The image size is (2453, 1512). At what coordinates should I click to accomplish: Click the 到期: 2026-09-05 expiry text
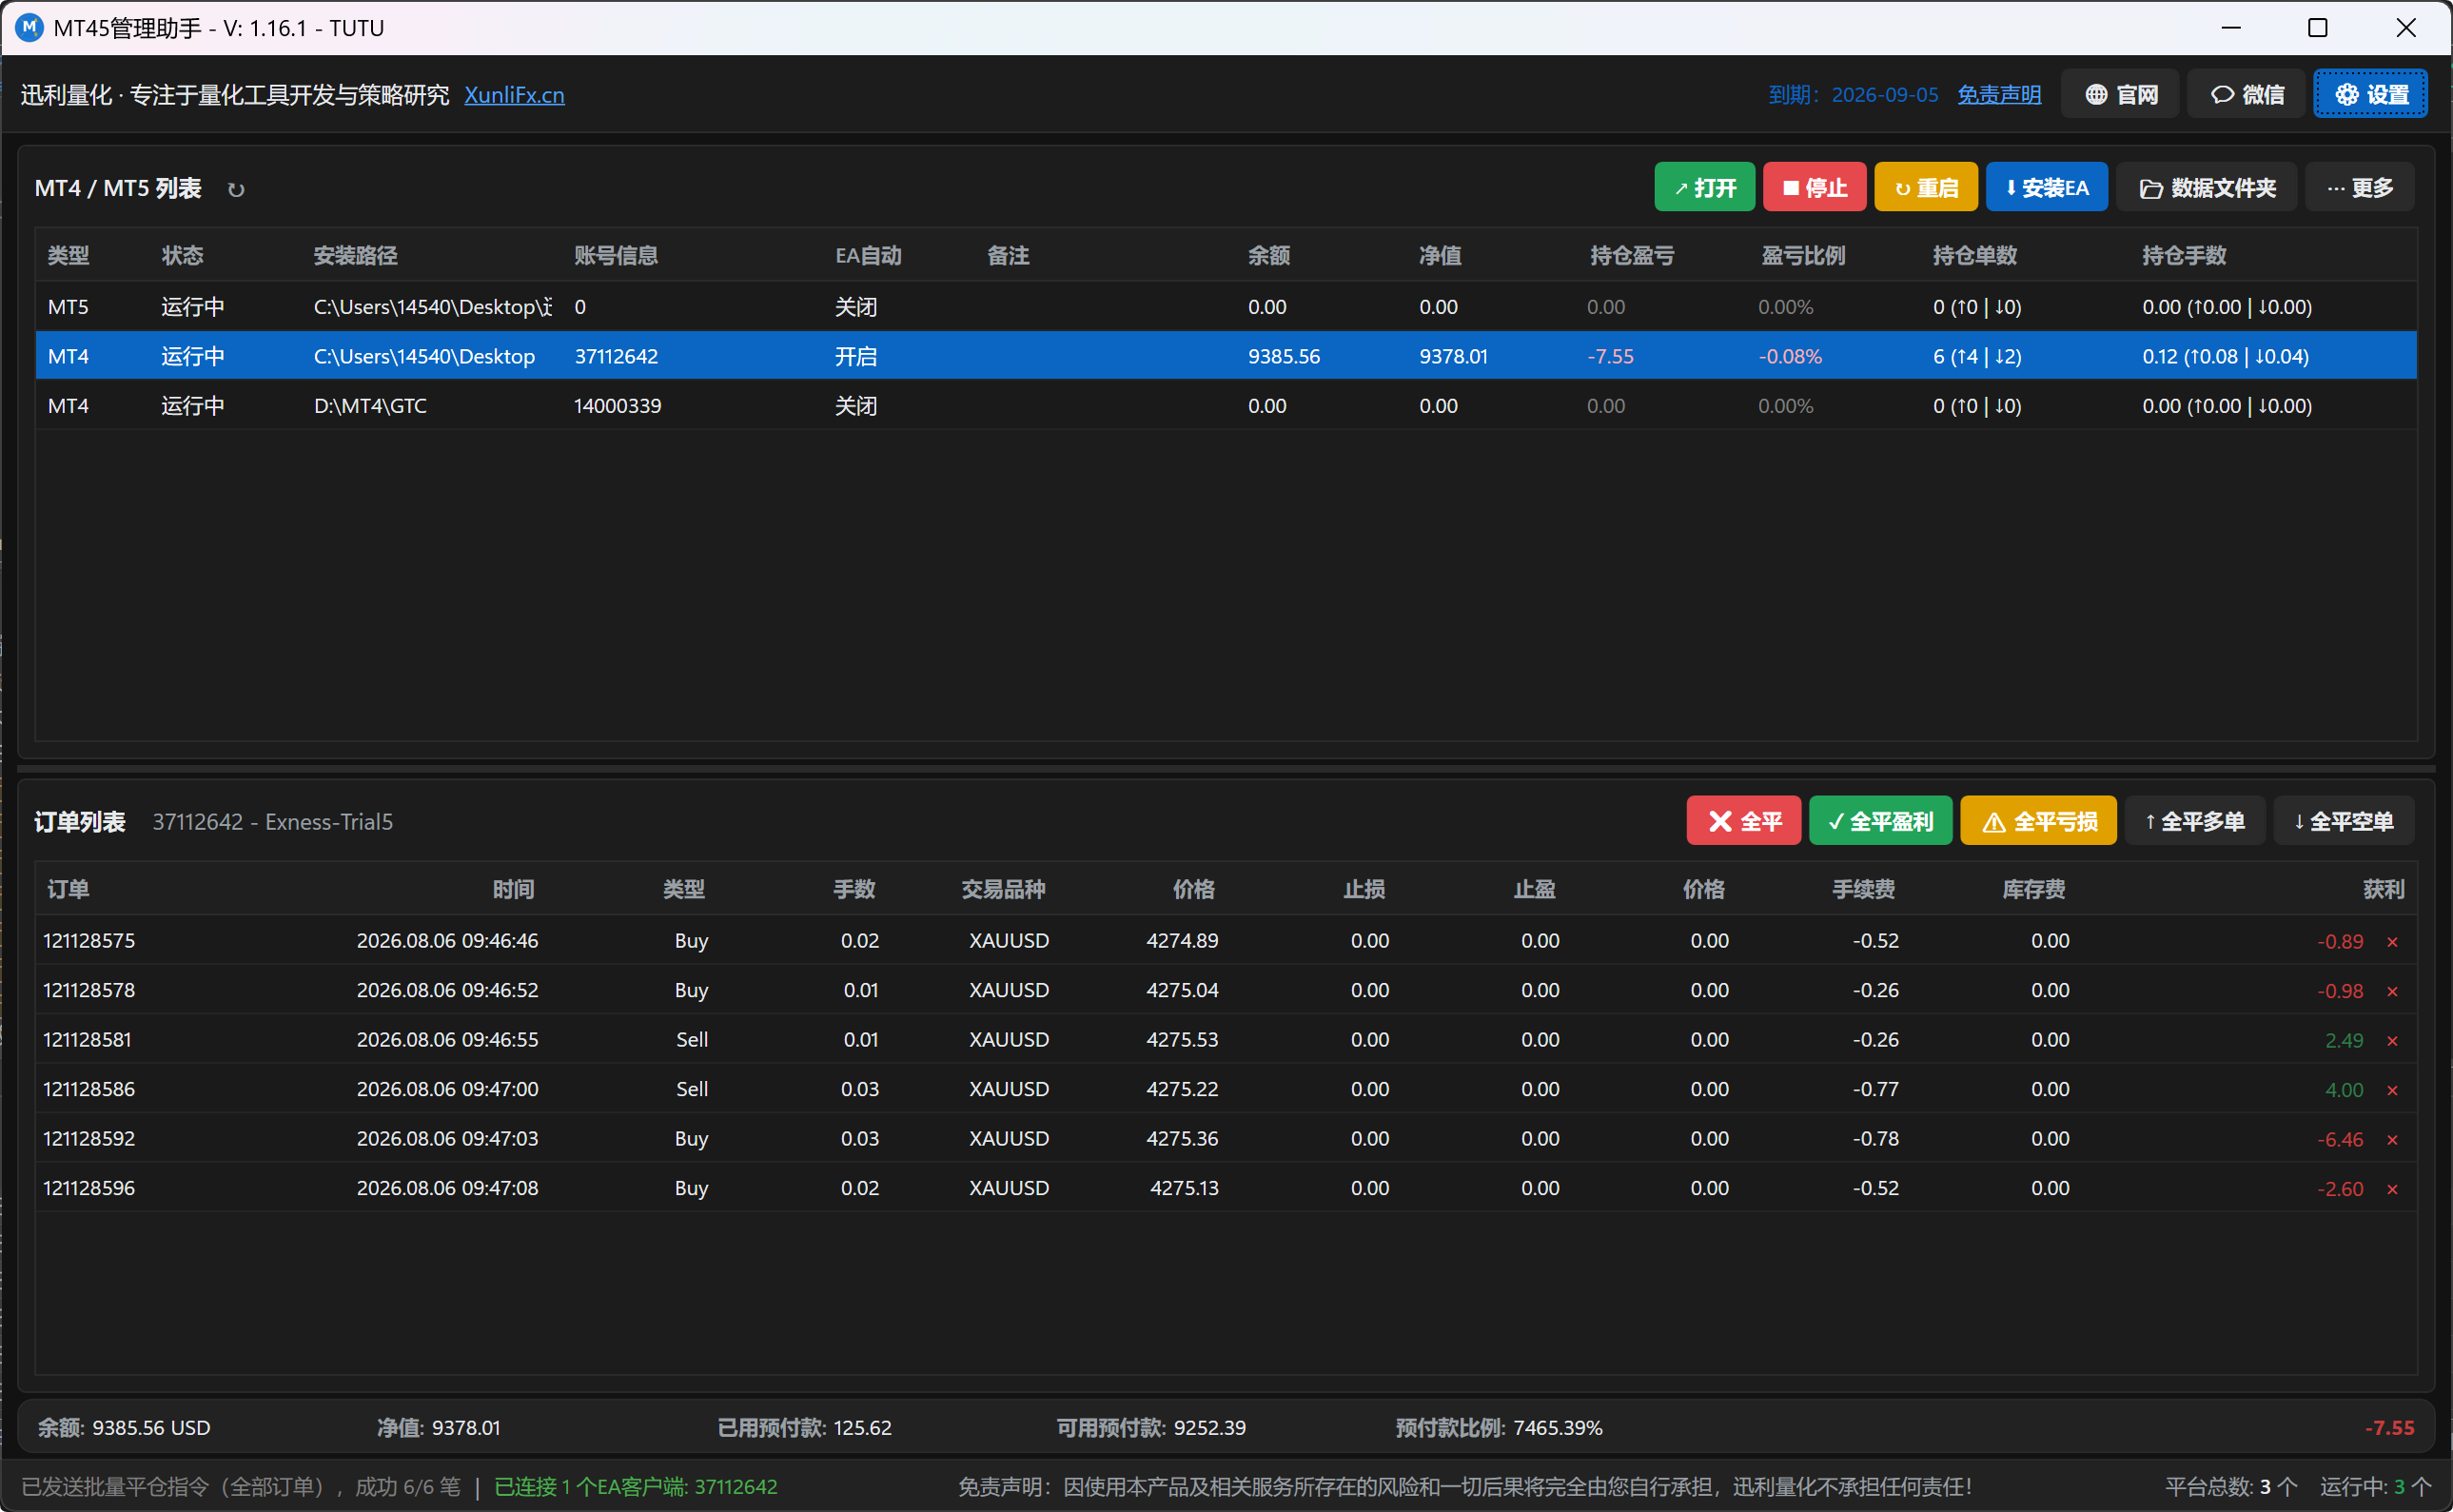tap(1853, 95)
